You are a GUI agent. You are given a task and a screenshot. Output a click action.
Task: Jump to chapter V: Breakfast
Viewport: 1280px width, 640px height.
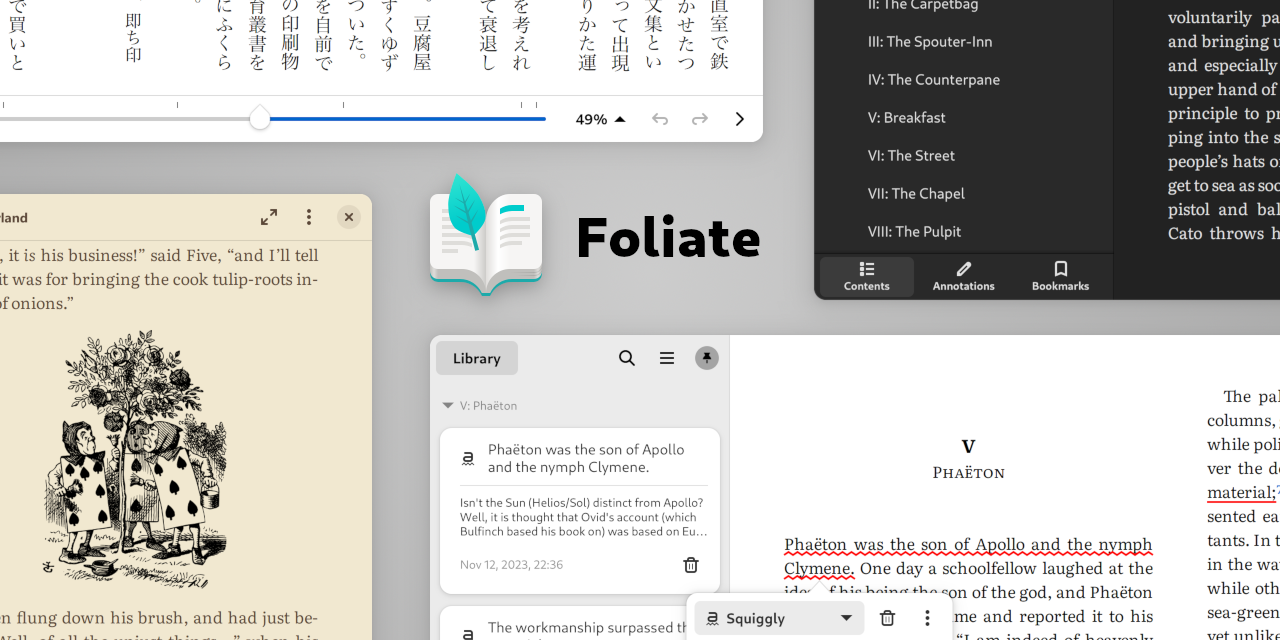pos(907,118)
